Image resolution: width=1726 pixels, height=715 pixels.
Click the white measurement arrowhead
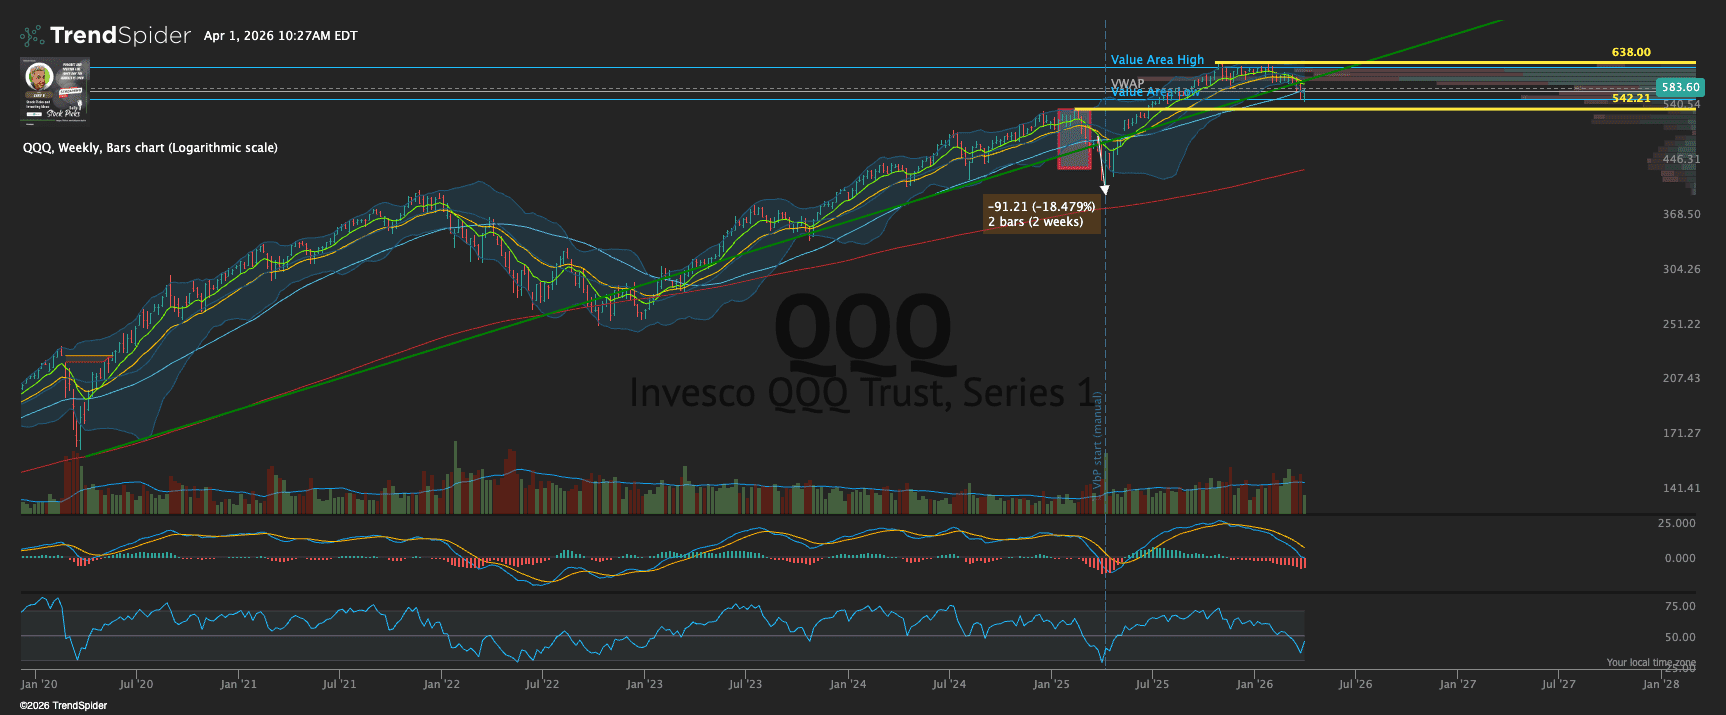(1105, 189)
